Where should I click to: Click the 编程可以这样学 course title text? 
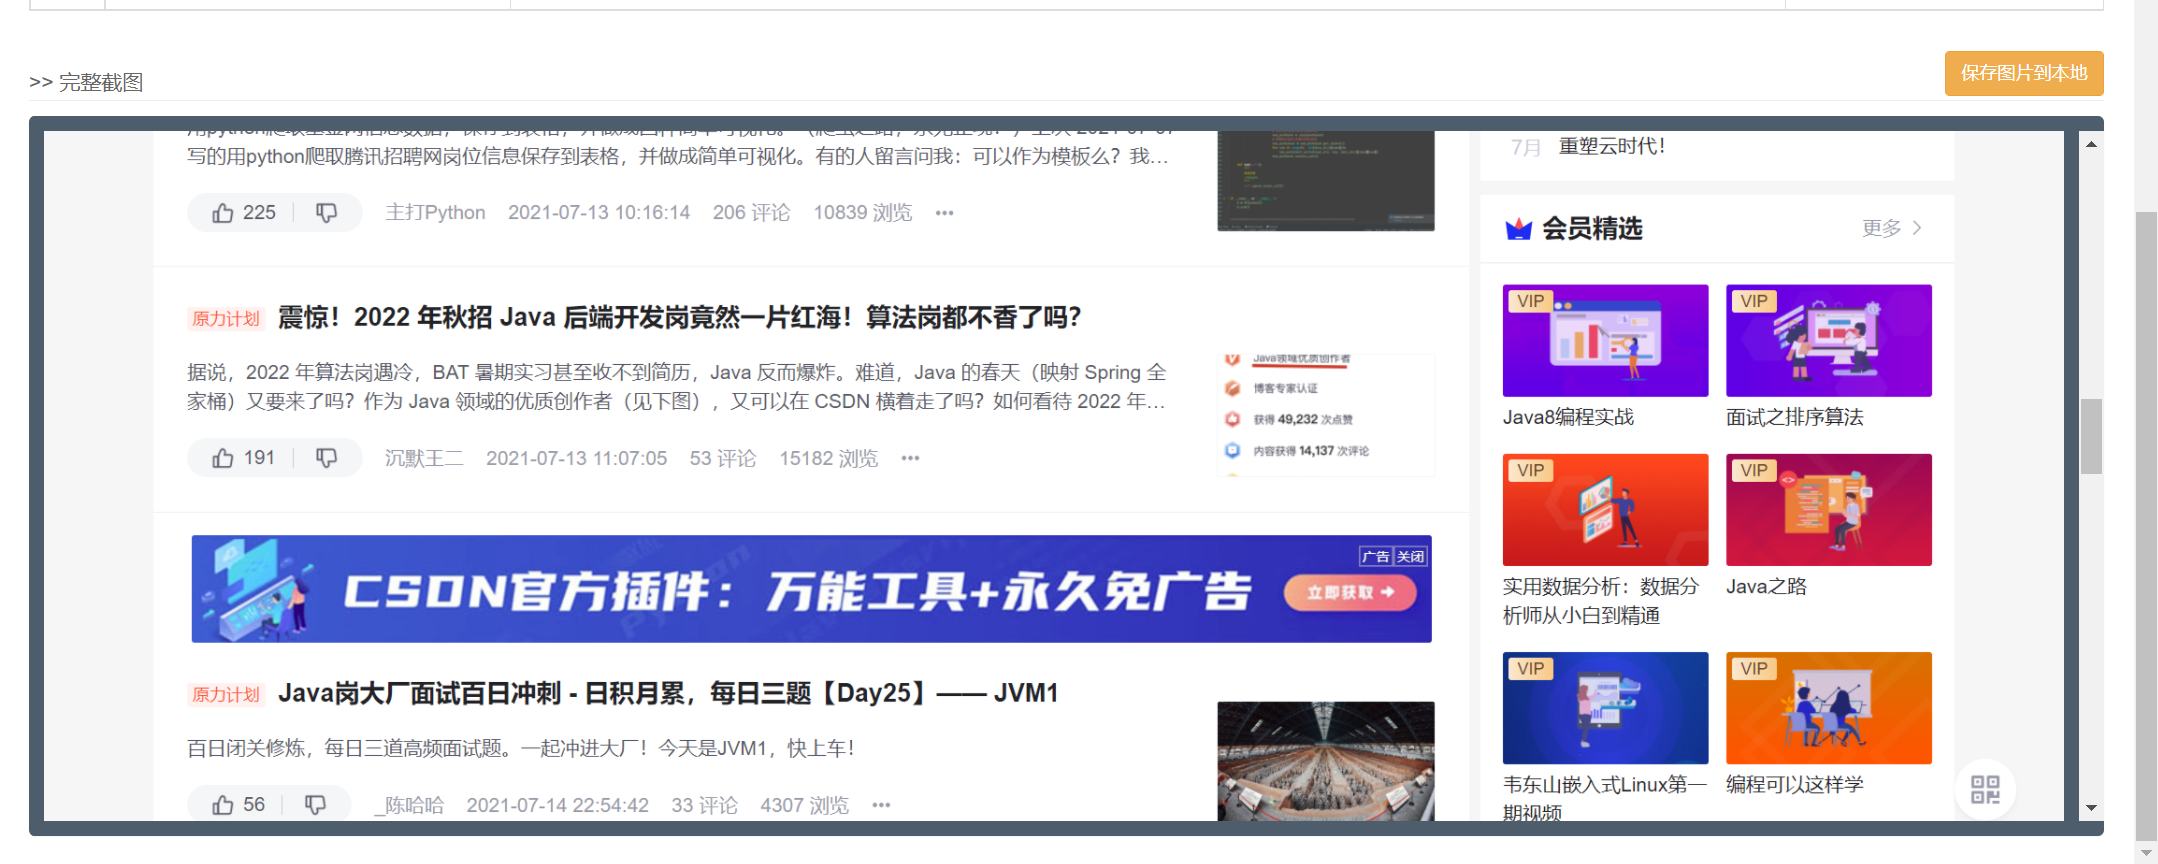click(x=1794, y=784)
